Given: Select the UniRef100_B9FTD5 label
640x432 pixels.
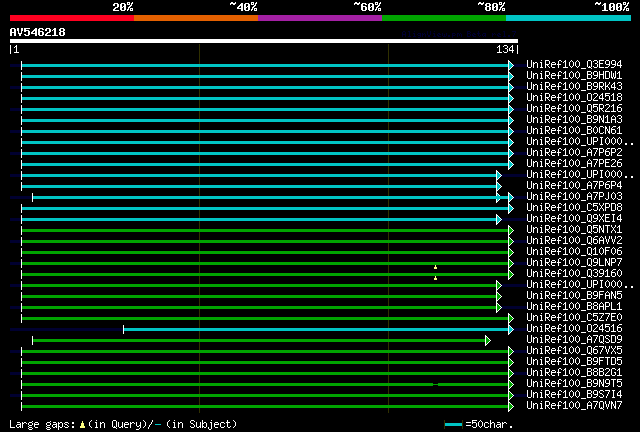Looking at the screenshot, I should click(574, 361).
